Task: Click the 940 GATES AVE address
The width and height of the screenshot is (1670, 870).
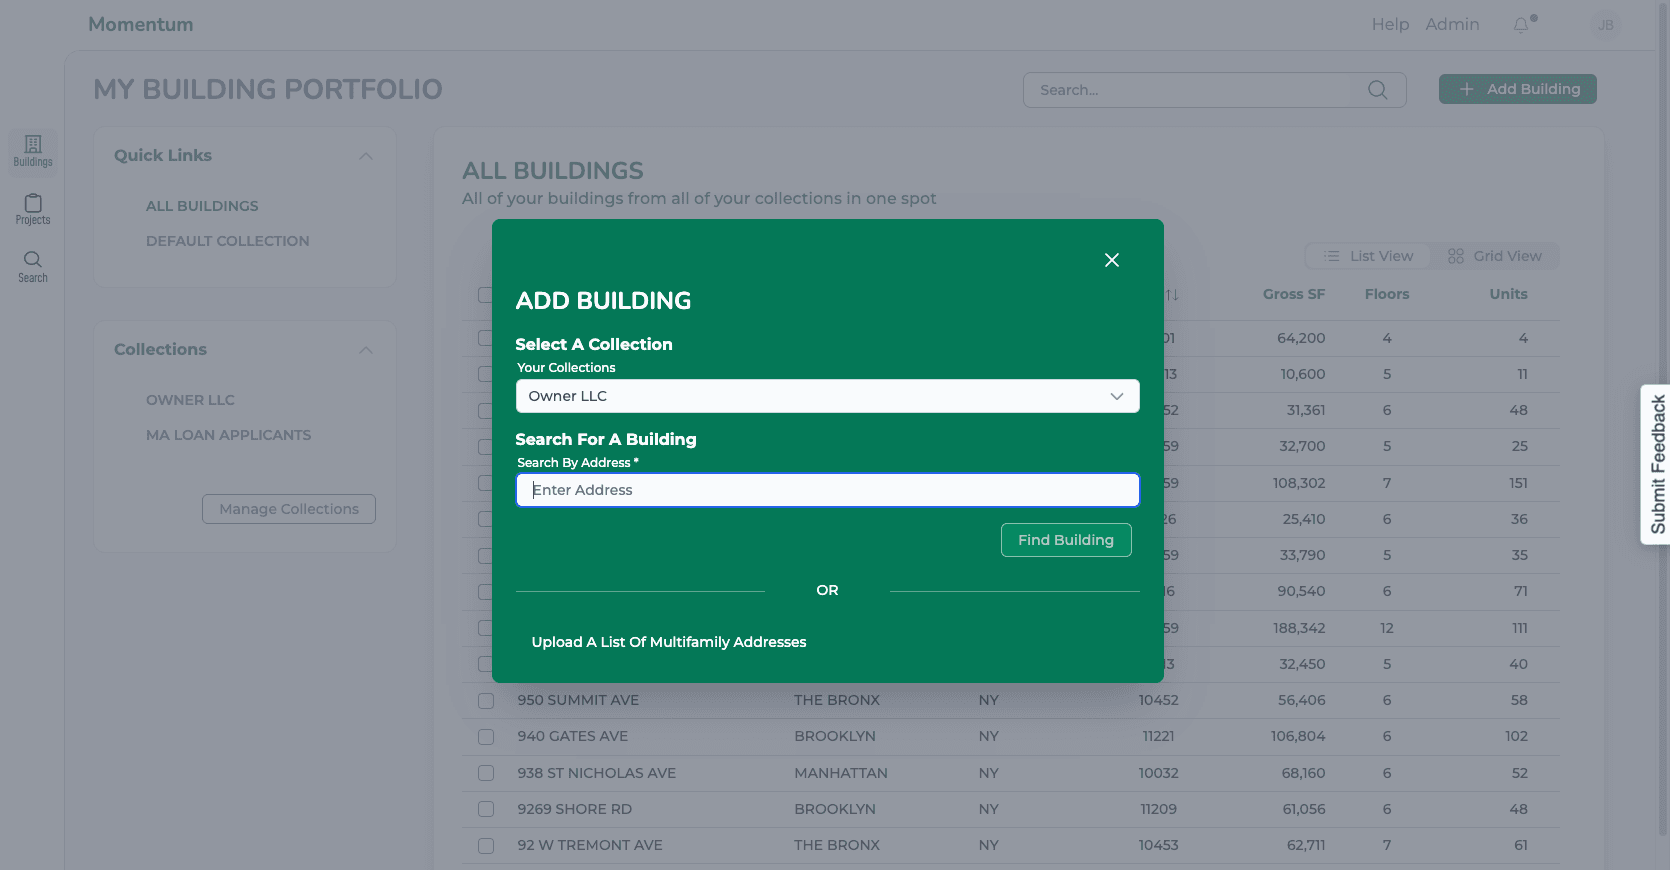Action: pyautogui.click(x=573, y=736)
